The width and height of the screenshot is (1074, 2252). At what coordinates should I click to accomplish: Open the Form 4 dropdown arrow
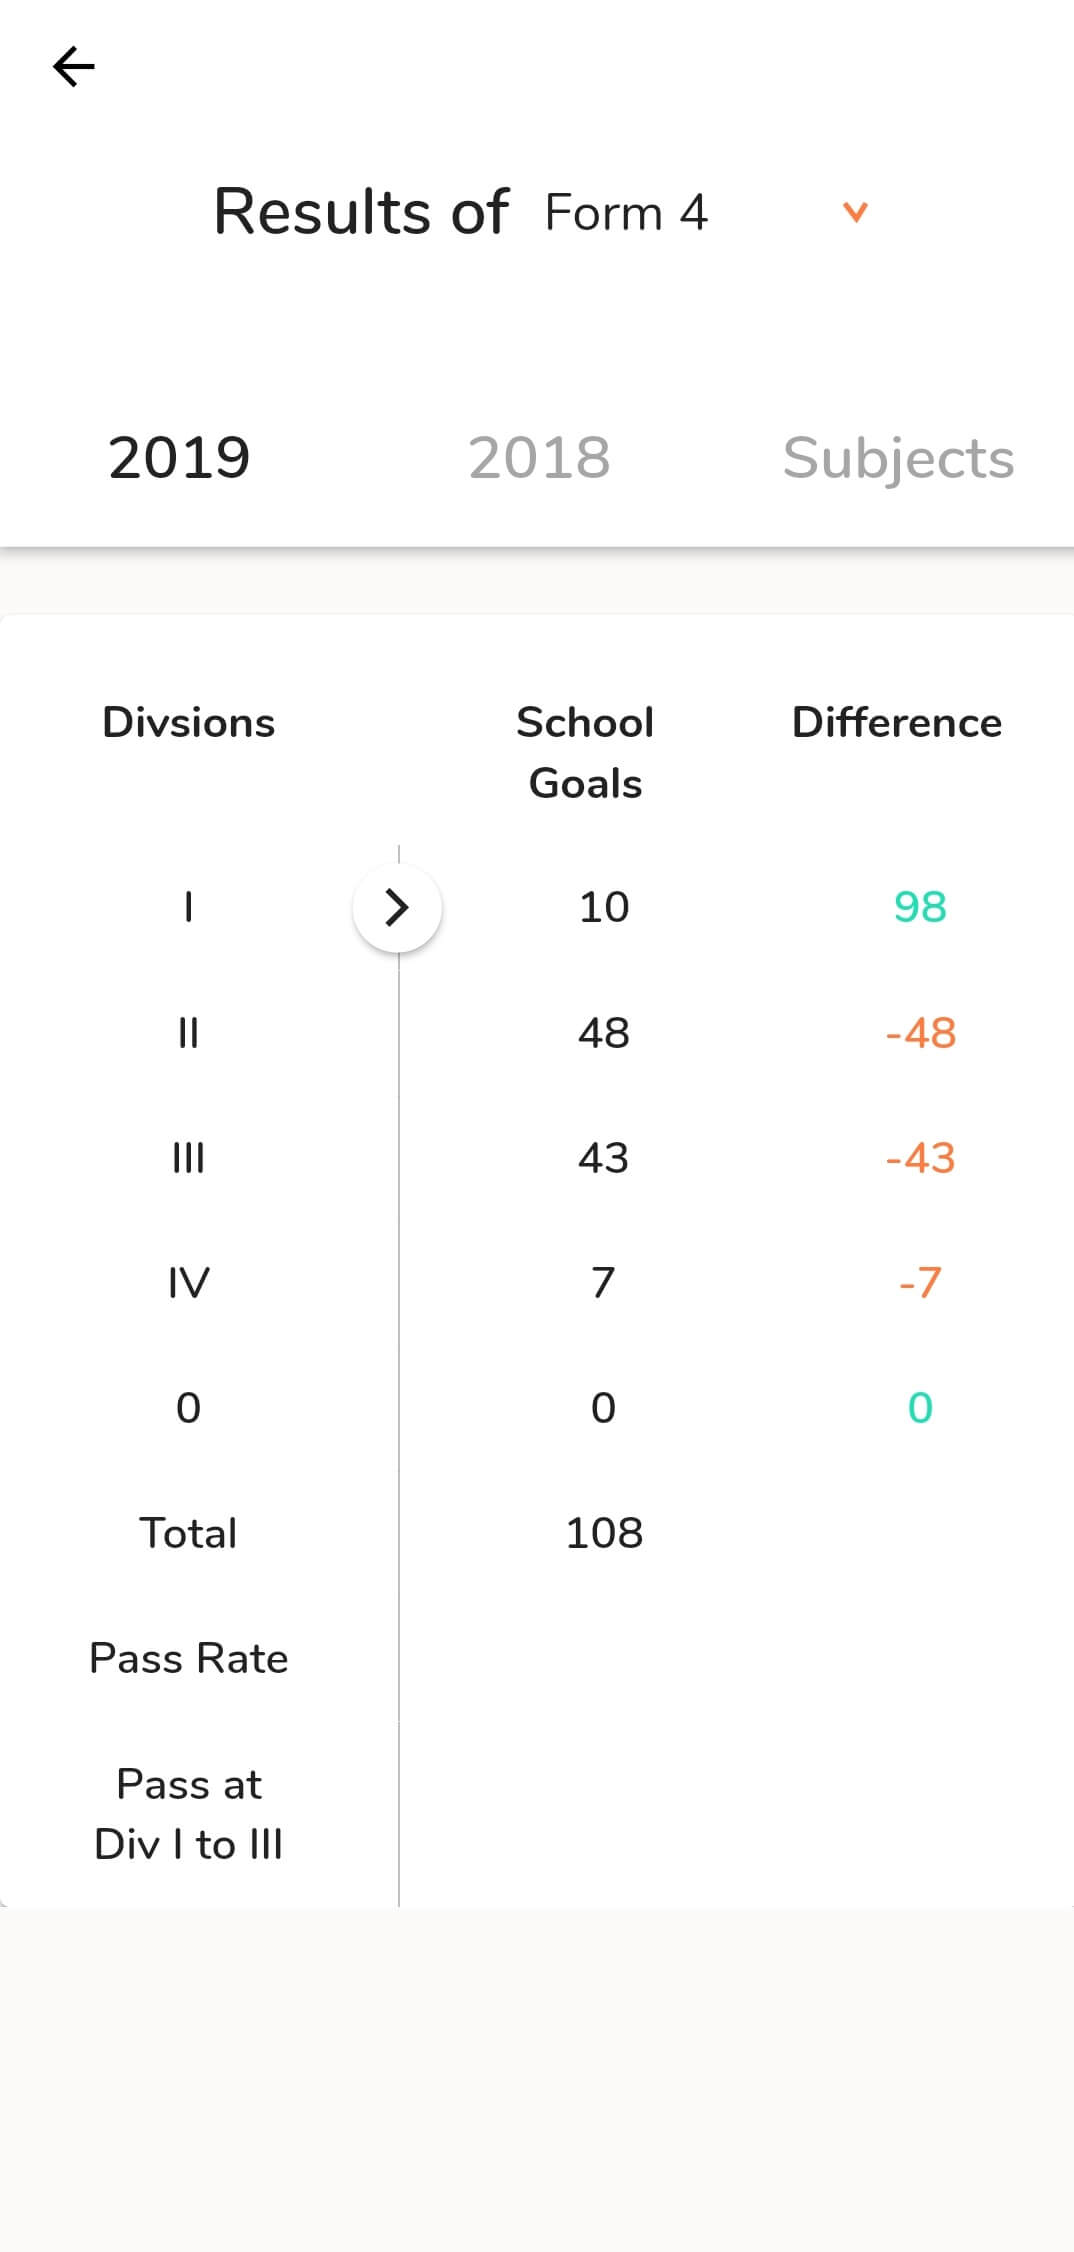855,212
